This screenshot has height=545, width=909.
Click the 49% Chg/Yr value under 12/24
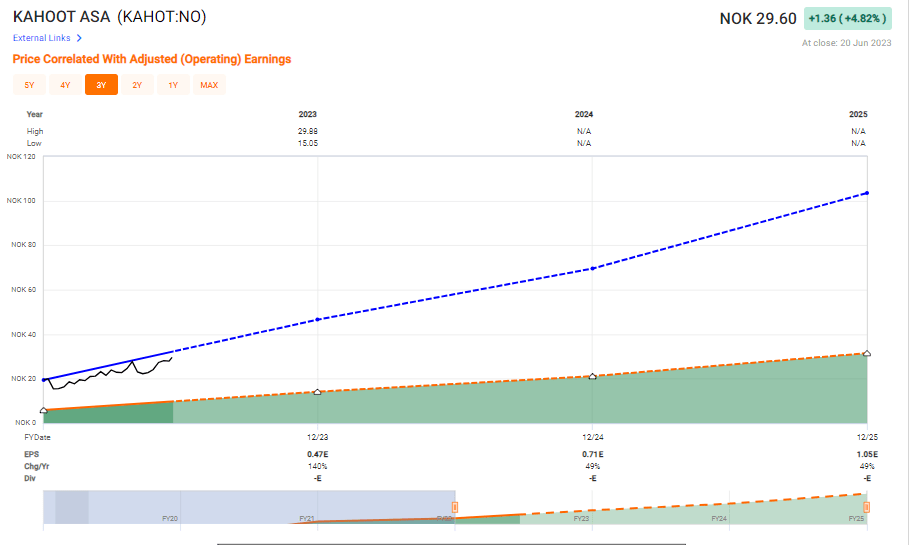[592, 466]
